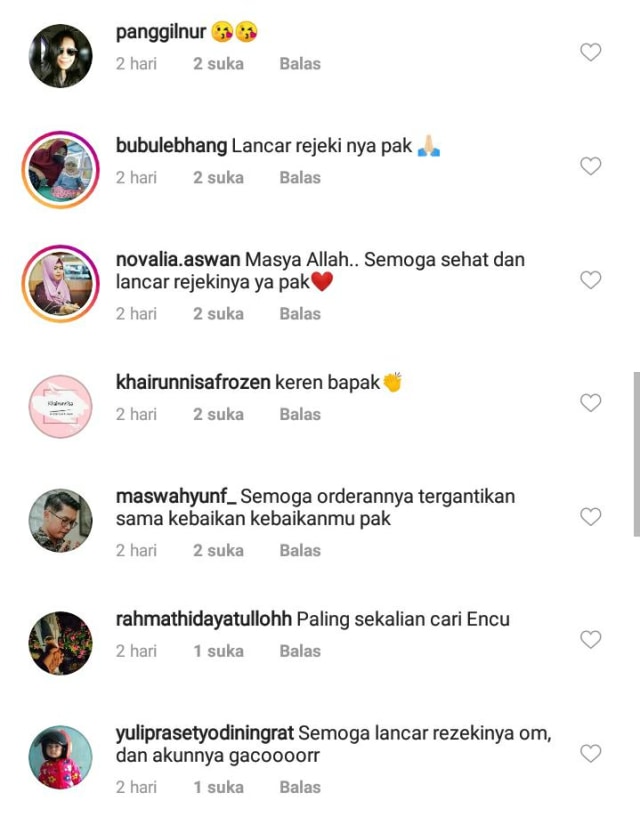View the '2 suka' likes on novalia.aswan's comment

218,314
